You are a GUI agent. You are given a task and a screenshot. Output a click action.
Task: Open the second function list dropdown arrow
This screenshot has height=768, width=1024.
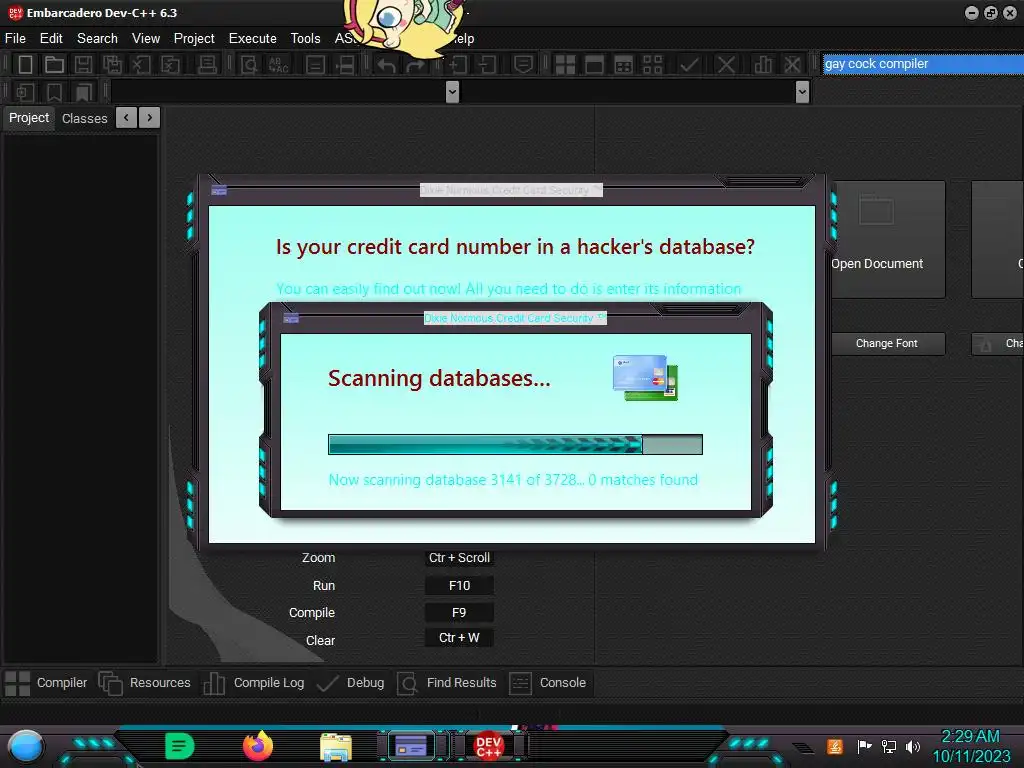coord(803,92)
